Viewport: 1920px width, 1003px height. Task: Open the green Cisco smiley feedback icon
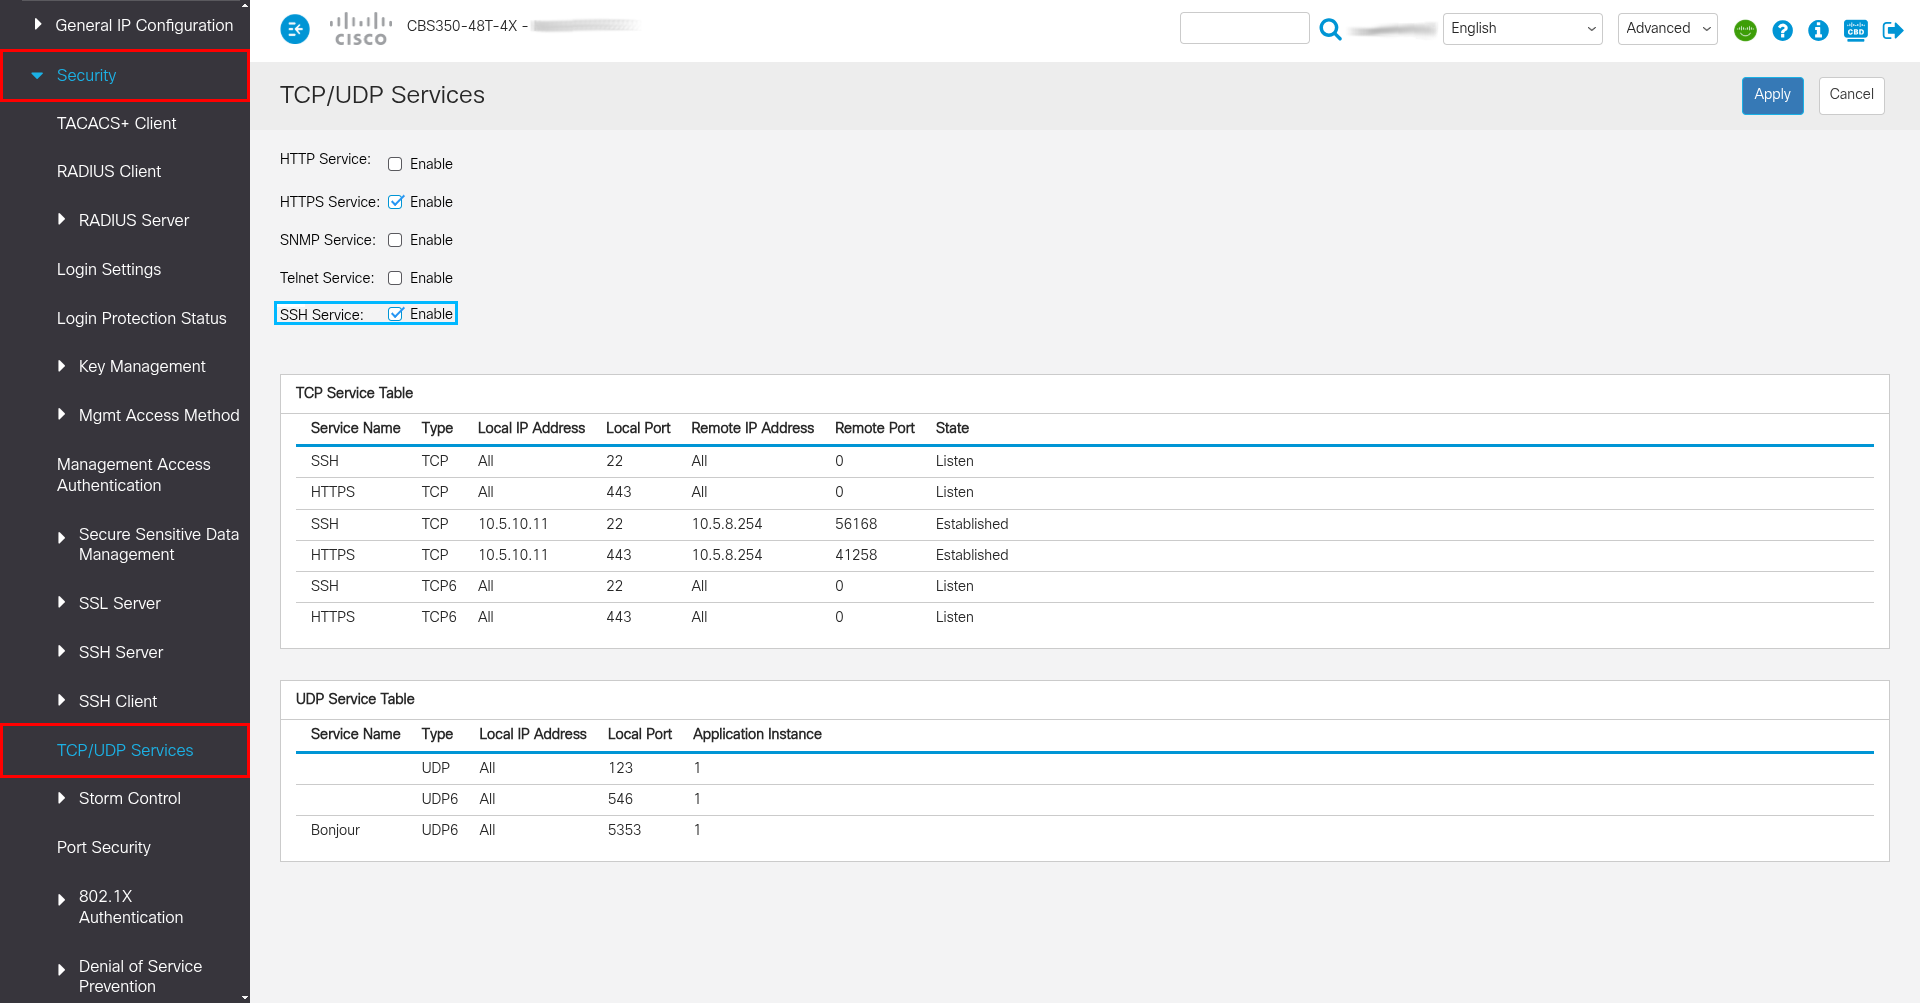pos(1745,30)
